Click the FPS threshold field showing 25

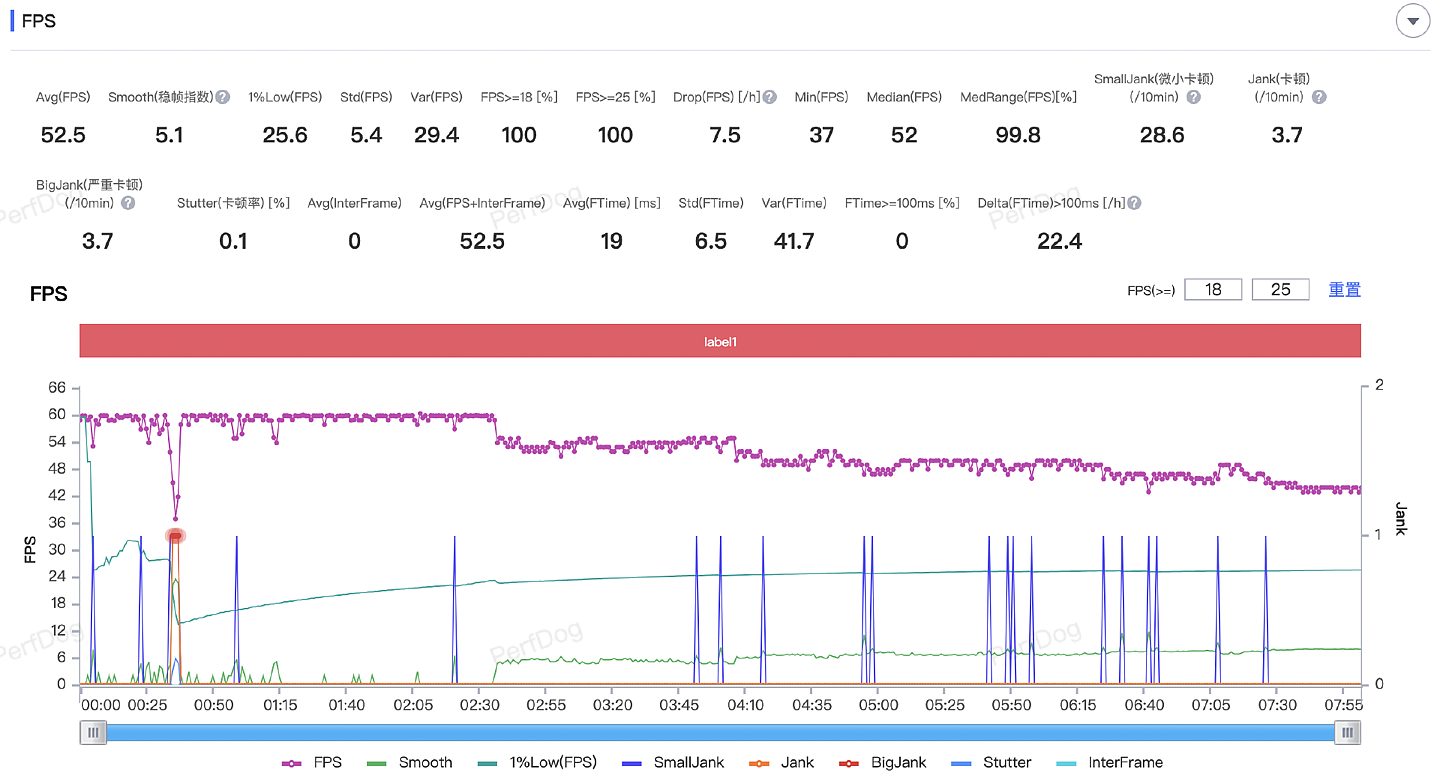(x=1280, y=290)
